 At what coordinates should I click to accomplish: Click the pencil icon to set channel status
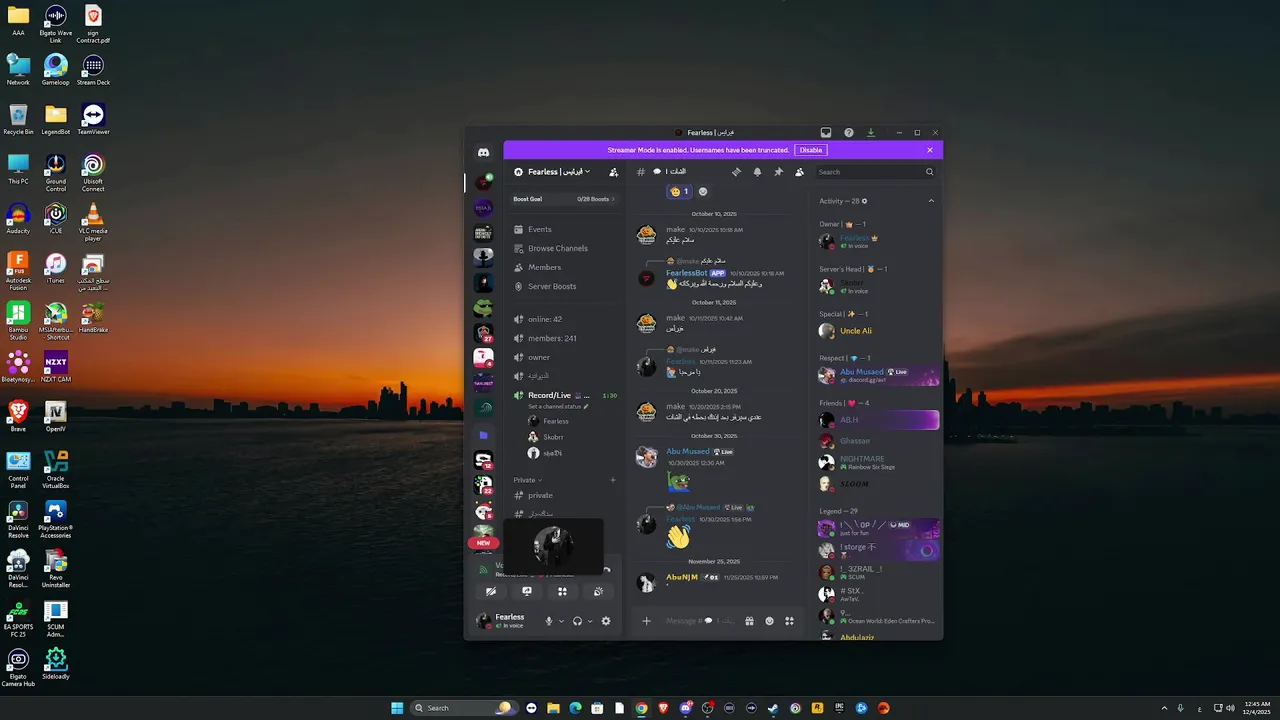coord(586,406)
